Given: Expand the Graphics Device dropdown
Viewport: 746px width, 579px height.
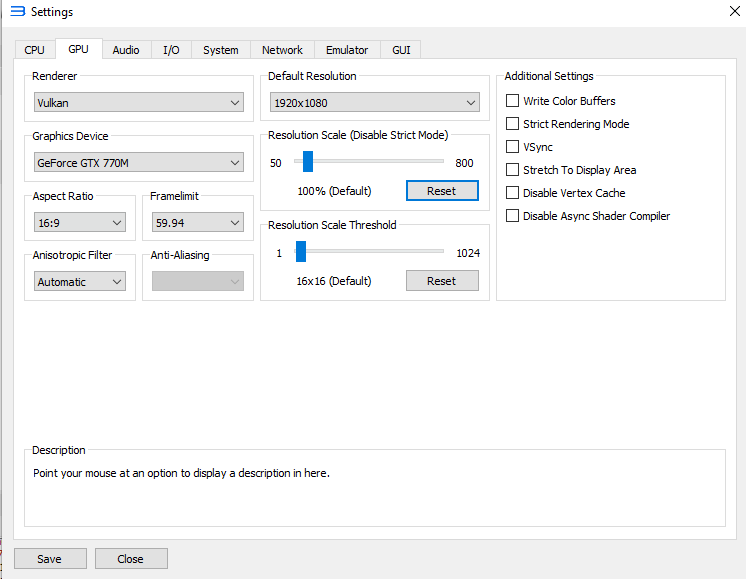Looking at the screenshot, I should pyautogui.click(x=138, y=163).
